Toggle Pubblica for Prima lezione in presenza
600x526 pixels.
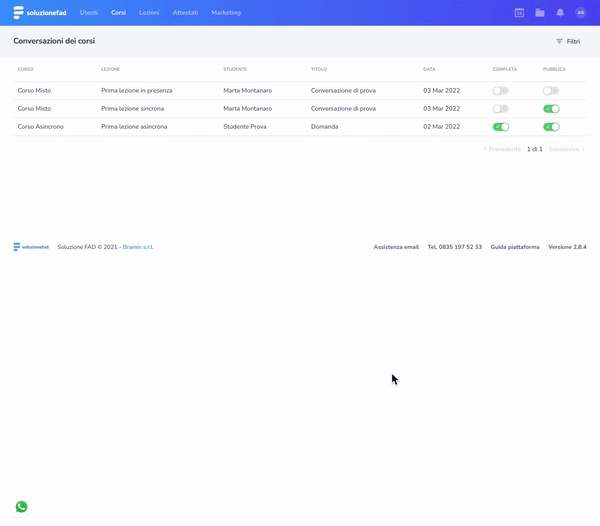[551, 91]
